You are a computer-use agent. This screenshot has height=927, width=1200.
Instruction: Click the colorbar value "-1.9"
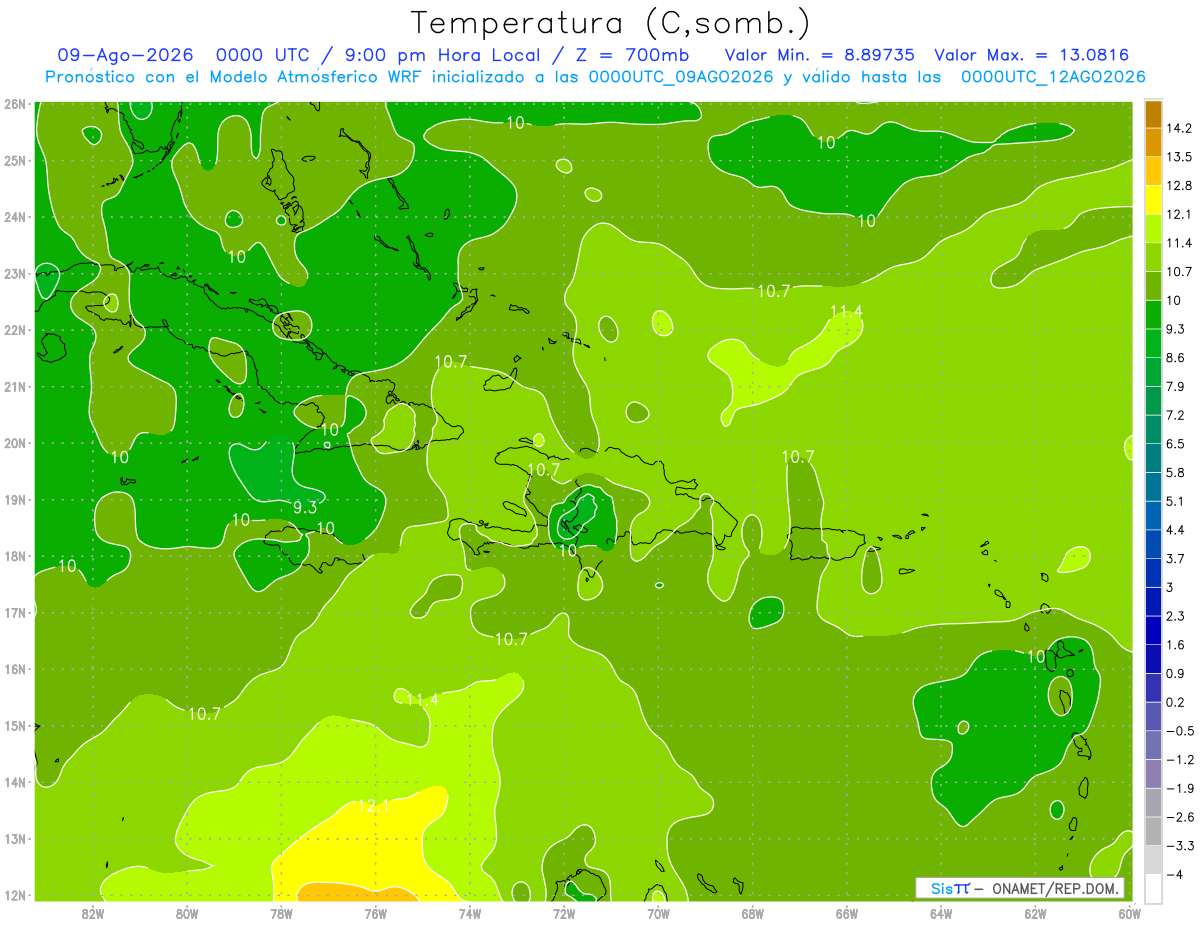tap(1179, 788)
